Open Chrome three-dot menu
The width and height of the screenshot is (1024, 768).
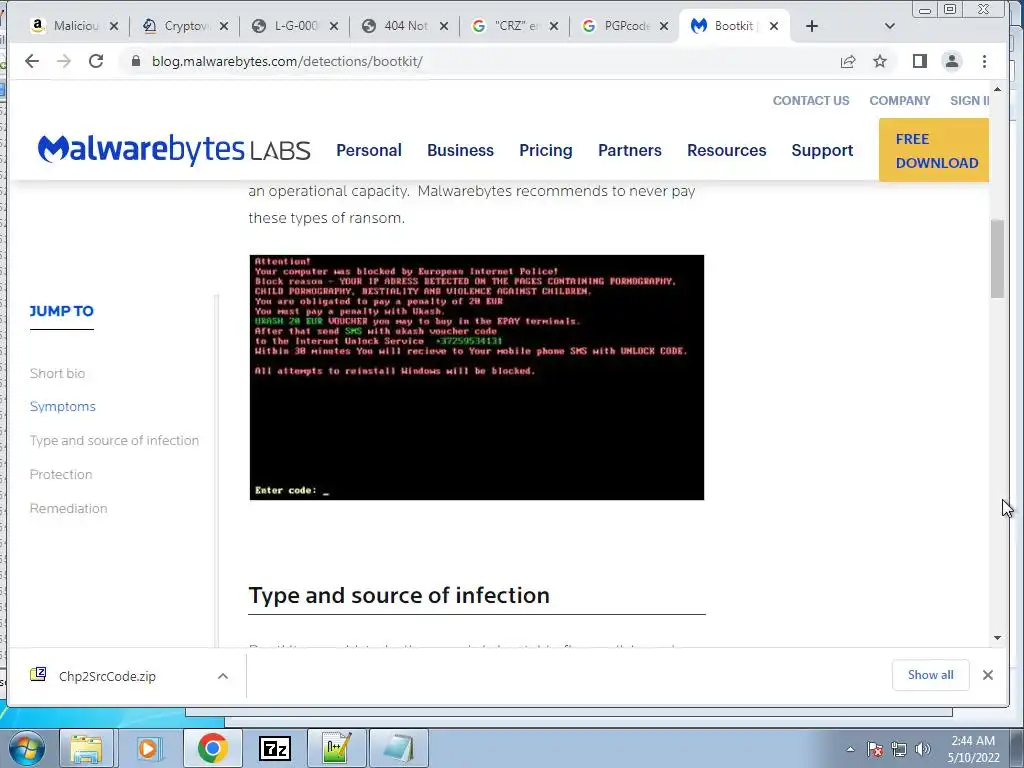(x=984, y=61)
